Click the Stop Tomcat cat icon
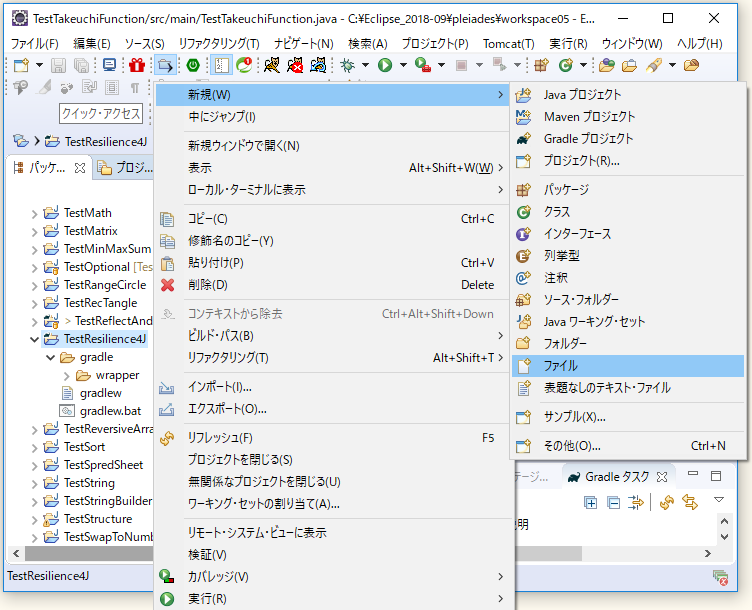This screenshot has height=610, width=752. pos(295,65)
